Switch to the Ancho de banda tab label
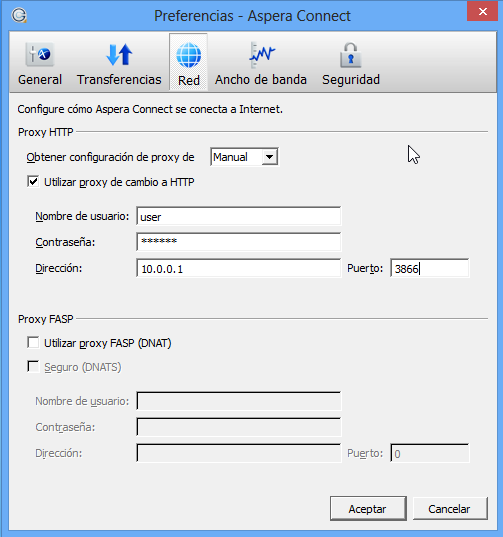The height and width of the screenshot is (537, 503). [x=261, y=79]
